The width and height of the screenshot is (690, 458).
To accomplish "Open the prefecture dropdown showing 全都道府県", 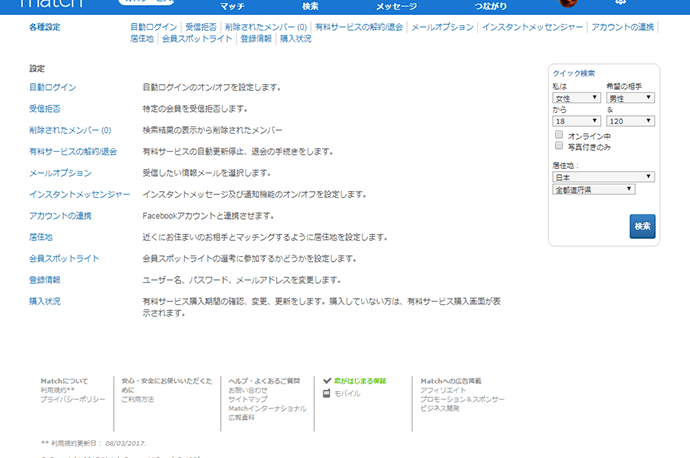I will coord(594,190).
